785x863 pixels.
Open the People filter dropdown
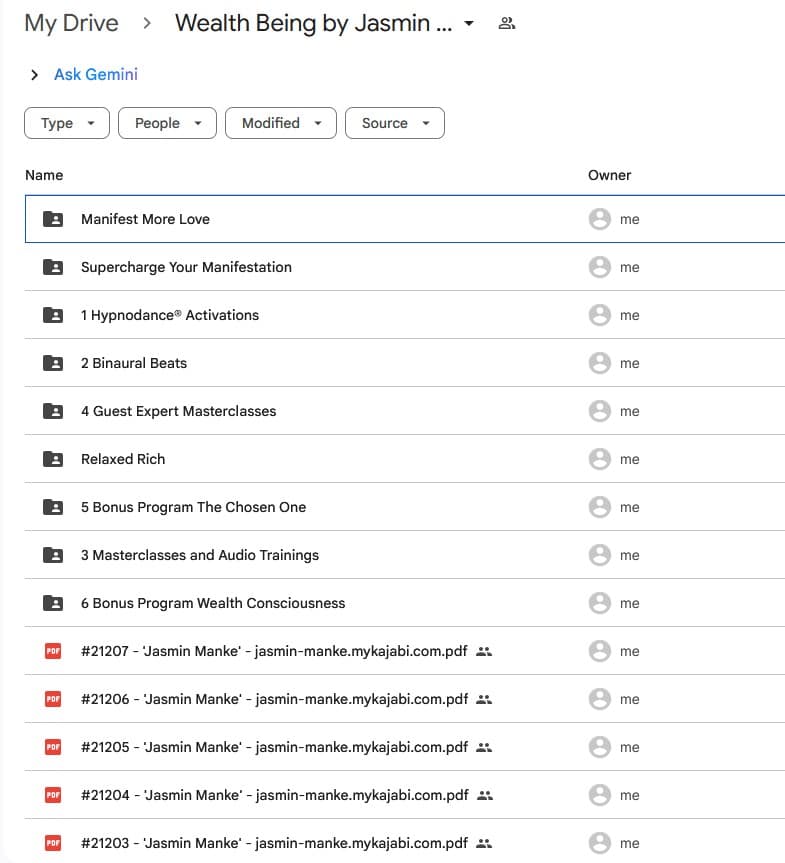[x=167, y=123]
